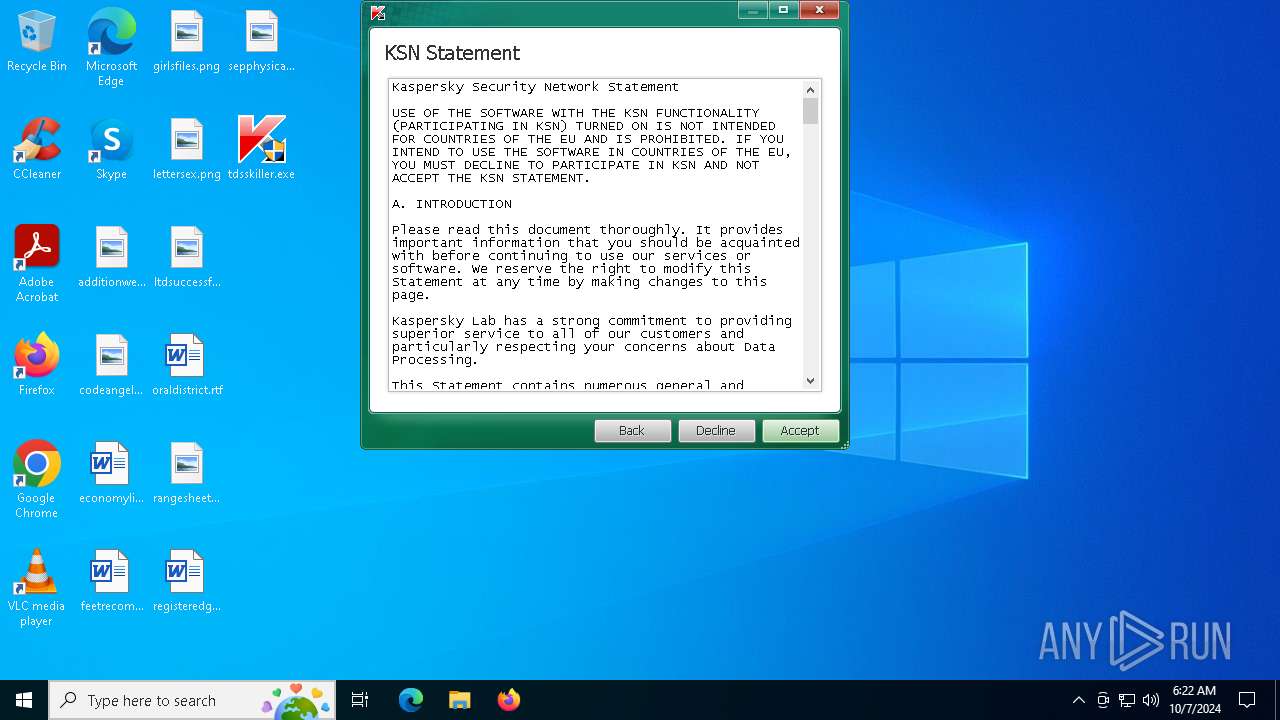
Task: Click the 'Kaspersky Security Network Statement' title line
Action: pos(535,87)
